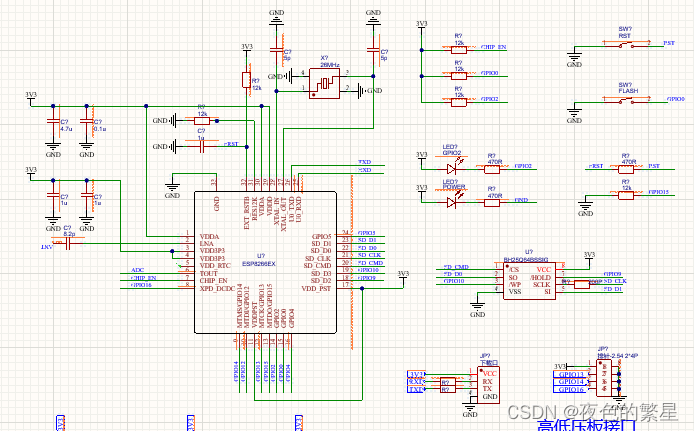Image resolution: width=694 pixels, height=431 pixels.
Task: Select the RST push-button switch symbol
Action: point(626,44)
